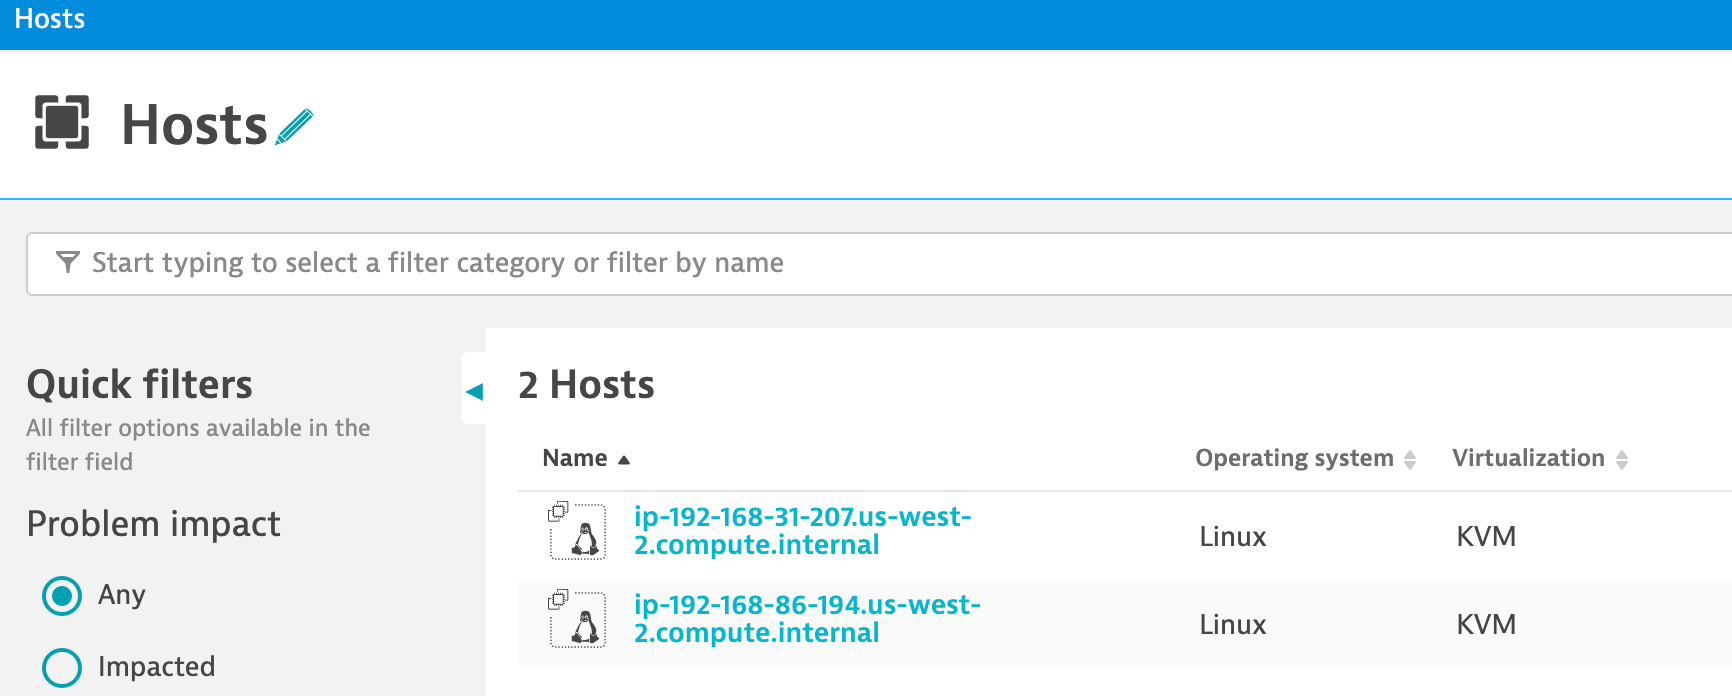Viewport: 1732px width, 696px height.
Task: Sort by the Operating system column header
Action: tap(1293, 458)
